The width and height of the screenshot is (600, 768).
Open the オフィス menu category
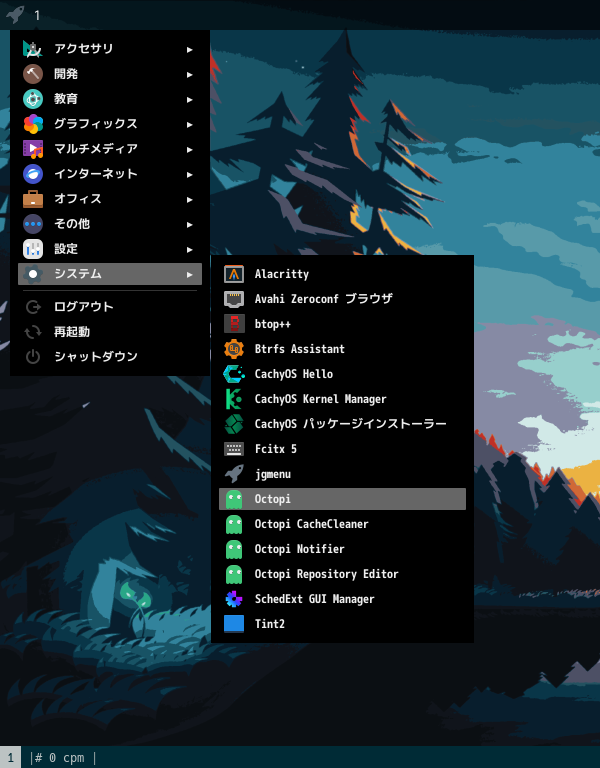110,199
